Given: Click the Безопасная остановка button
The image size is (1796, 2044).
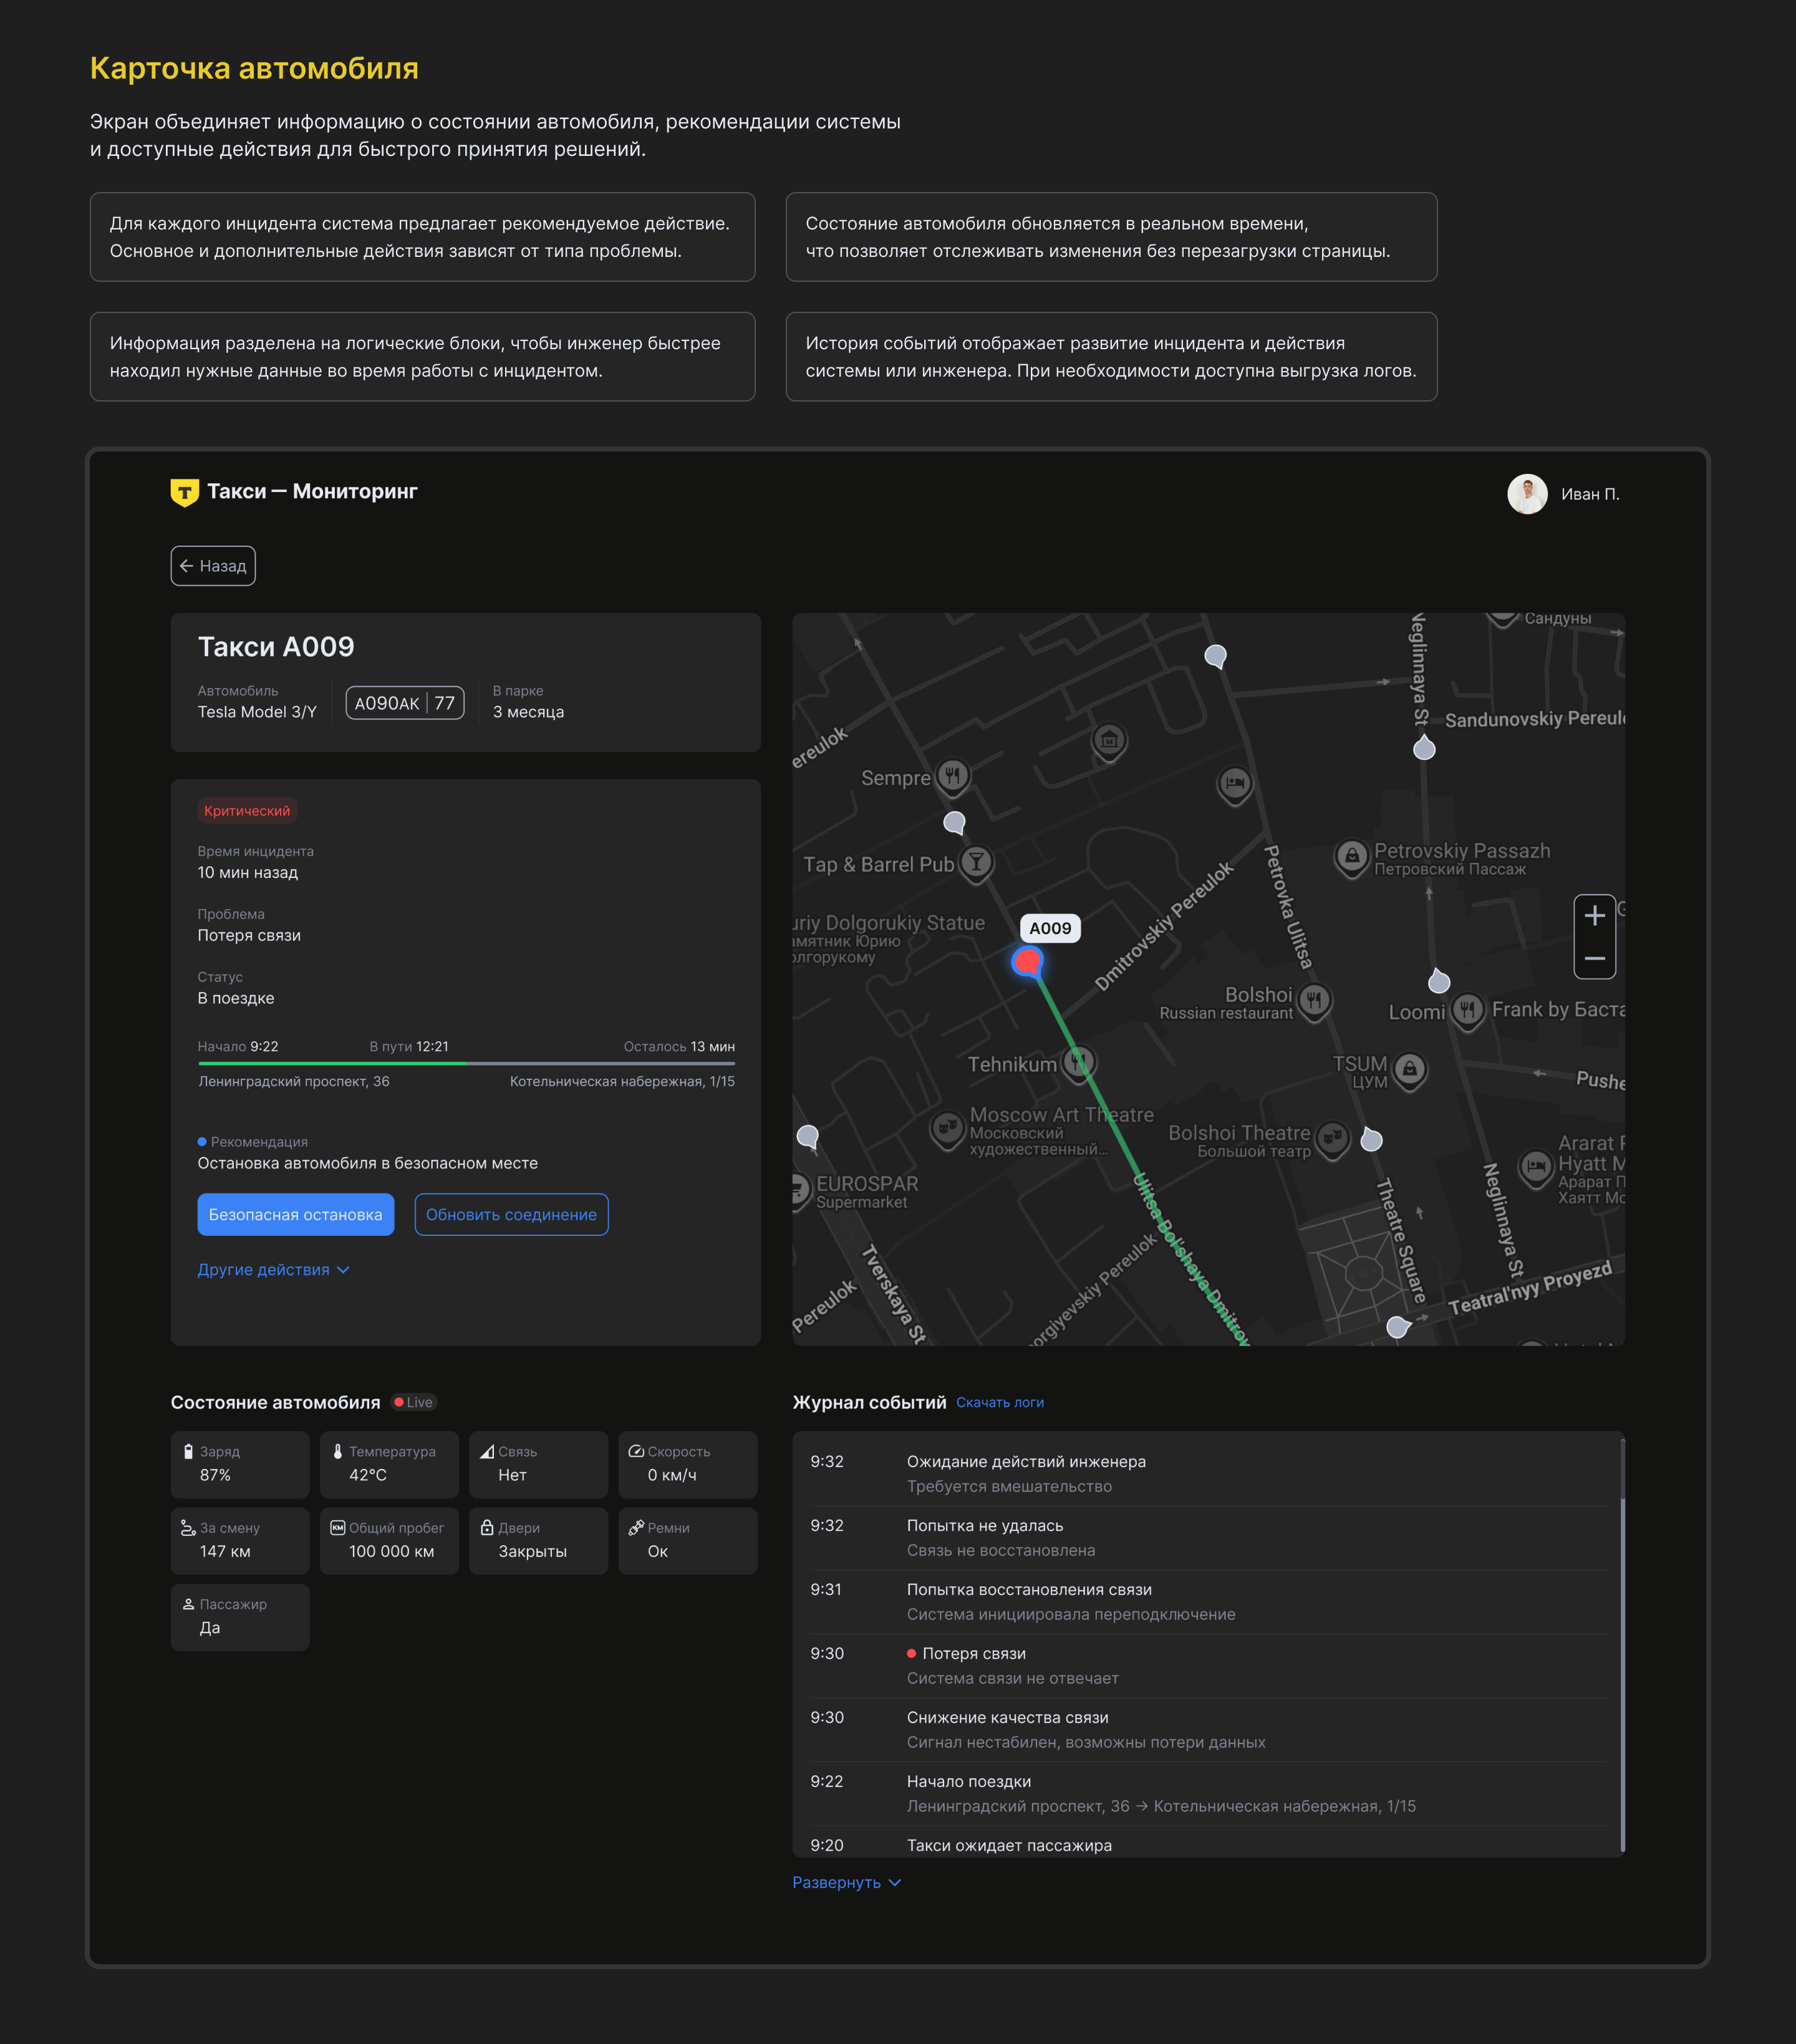Looking at the screenshot, I should [x=296, y=1214].
